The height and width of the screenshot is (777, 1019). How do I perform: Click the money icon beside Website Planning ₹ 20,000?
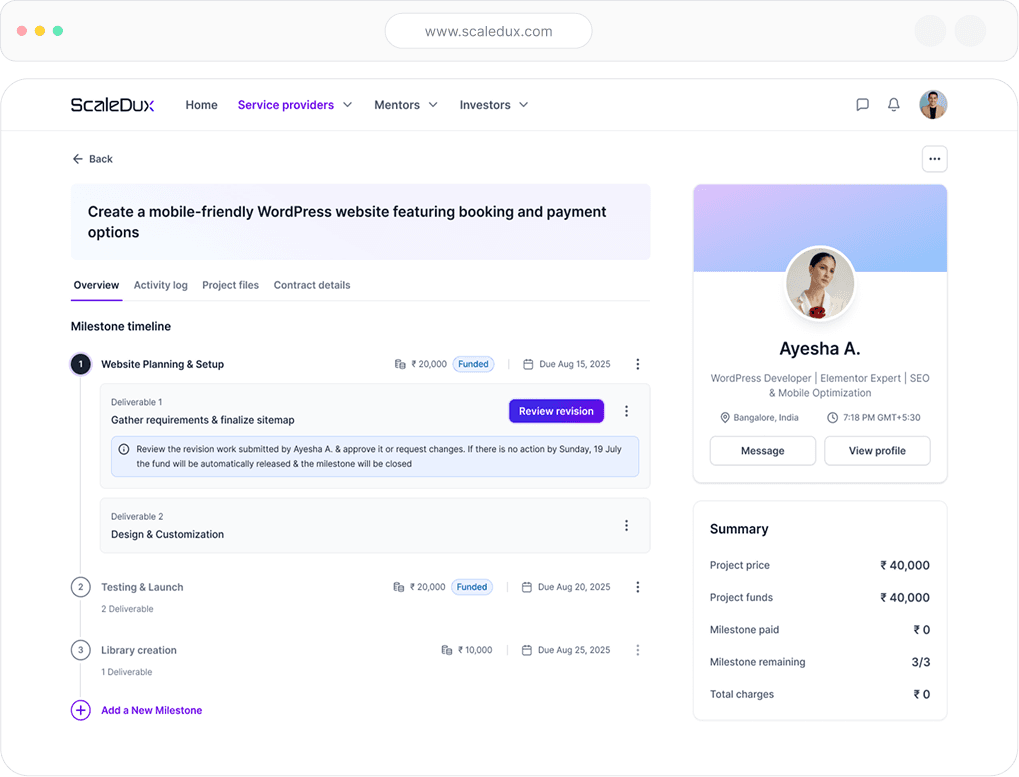tap(400, 364)
